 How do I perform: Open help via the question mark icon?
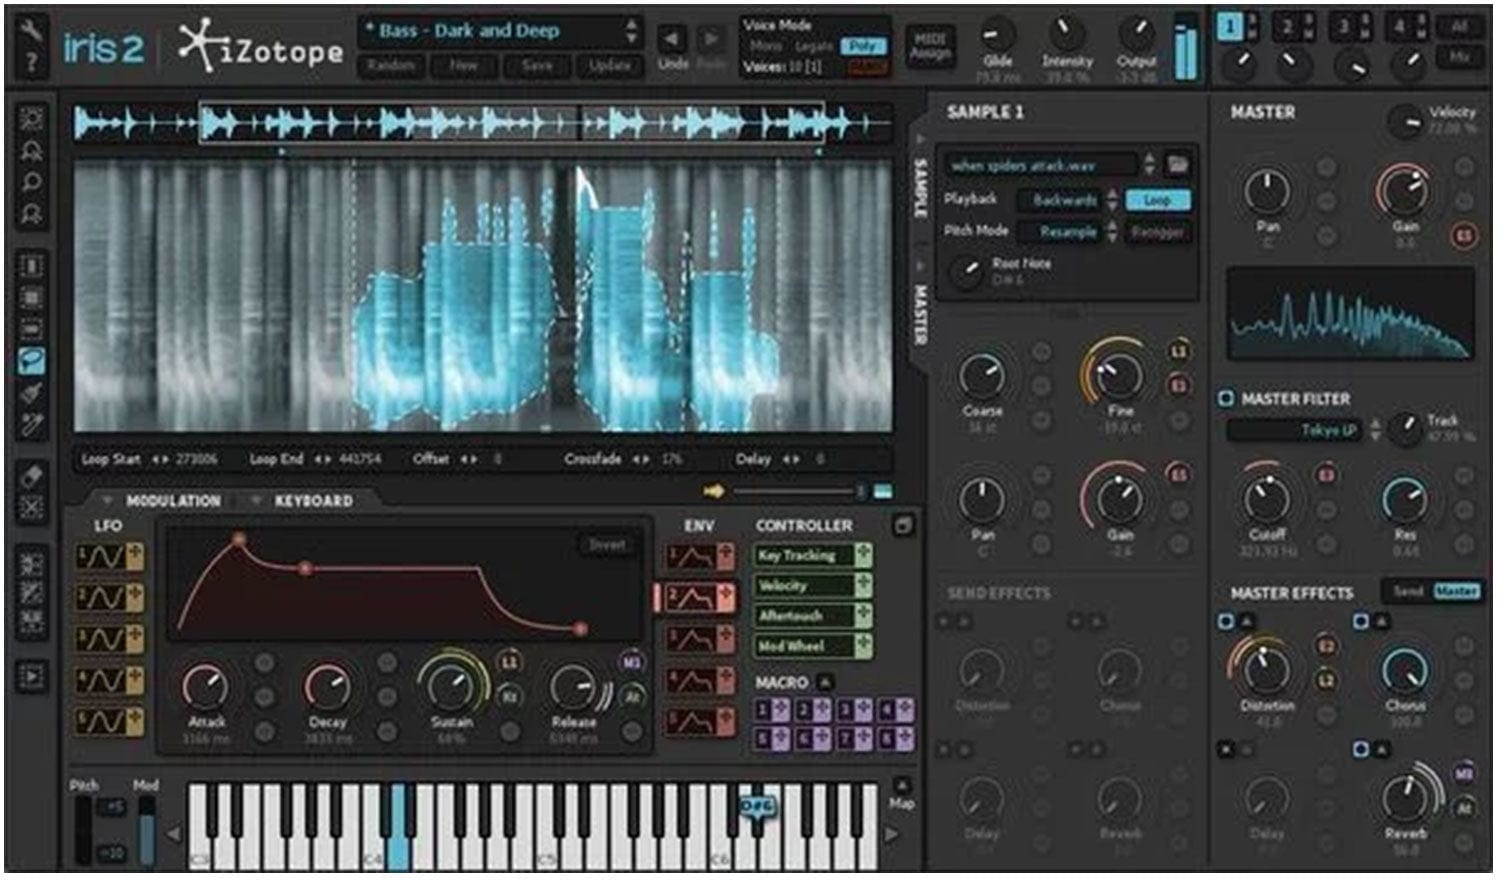[32, 63]
